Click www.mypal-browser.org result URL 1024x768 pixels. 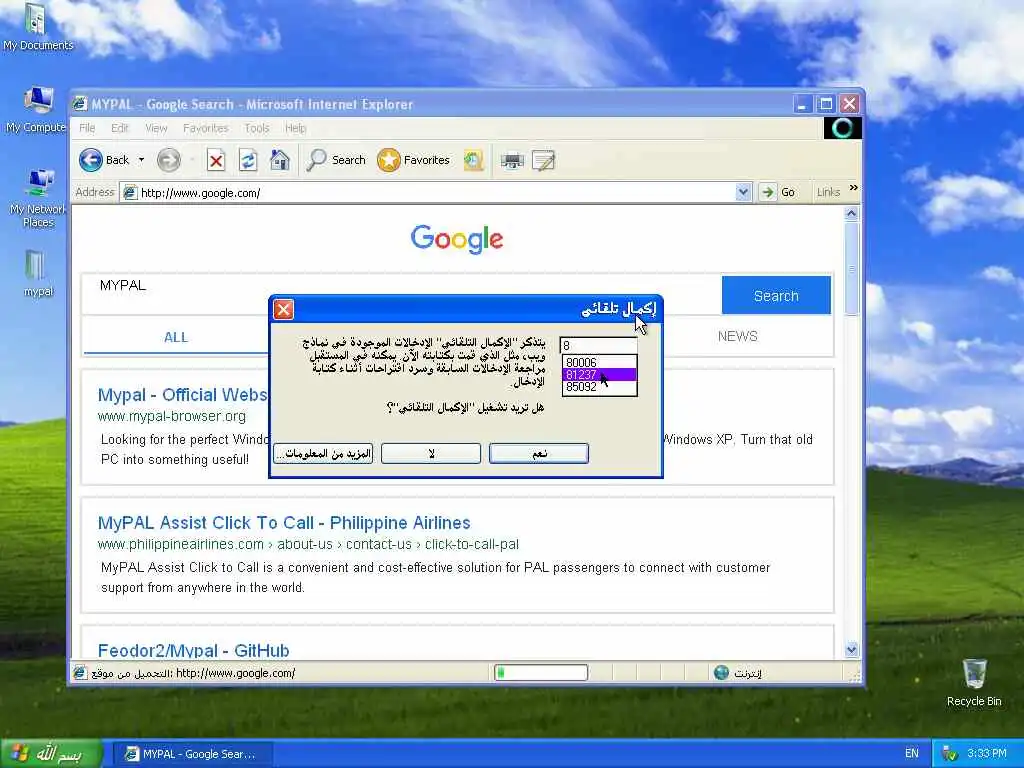[x=172, y=416]
